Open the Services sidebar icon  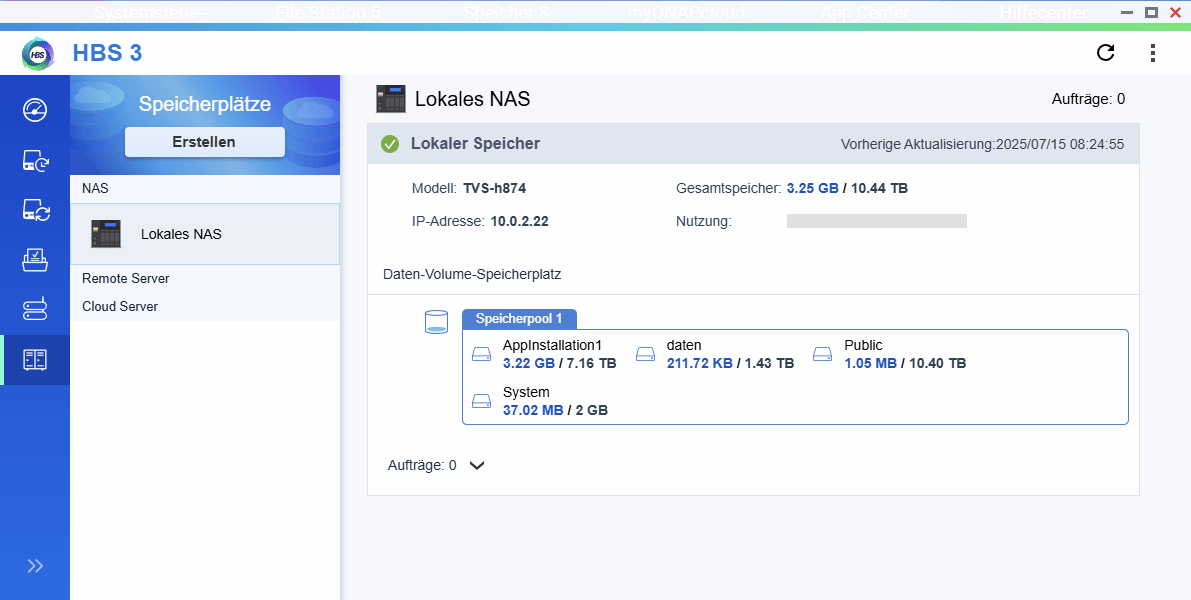click(35, 310)
